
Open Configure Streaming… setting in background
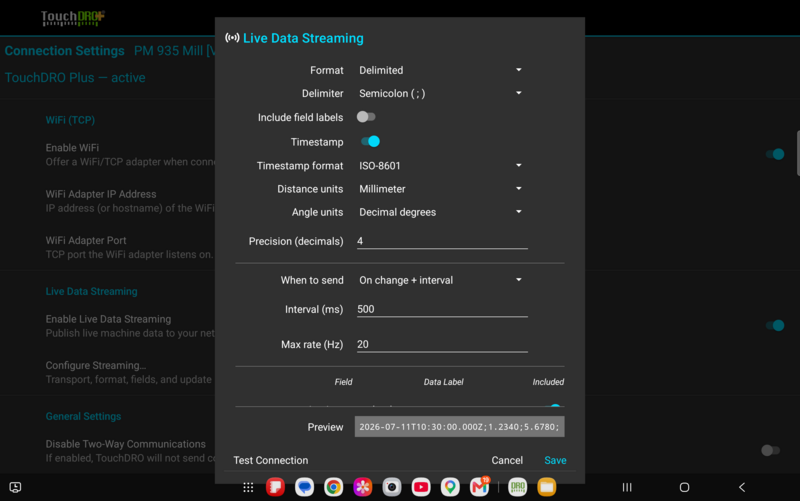coord(129,372)
